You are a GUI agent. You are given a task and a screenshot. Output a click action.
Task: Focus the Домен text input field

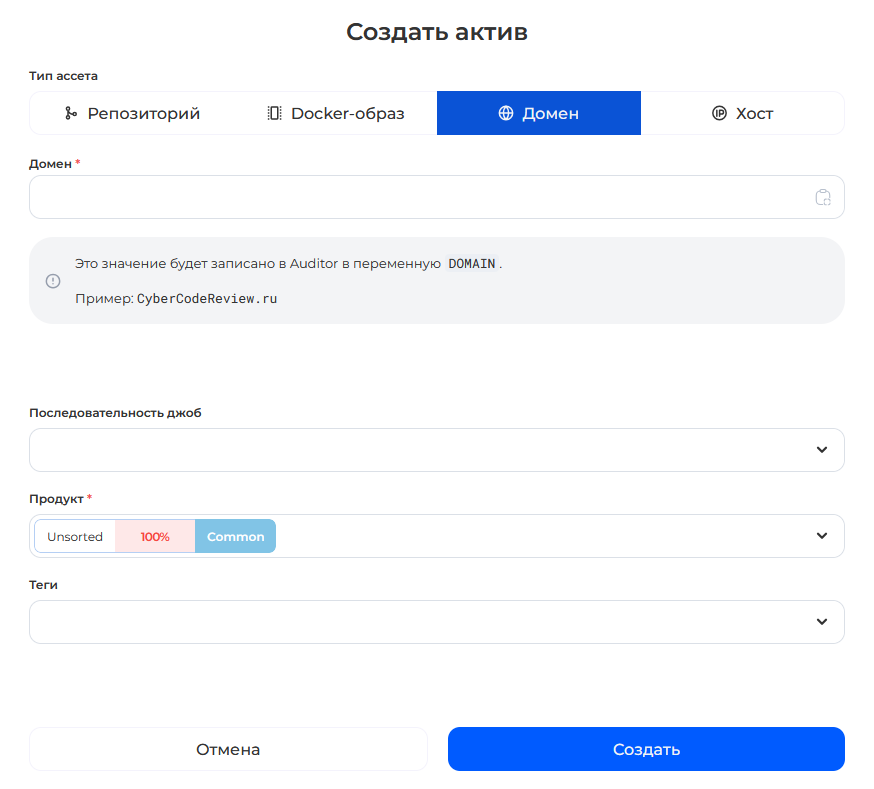tap(420, 197)
